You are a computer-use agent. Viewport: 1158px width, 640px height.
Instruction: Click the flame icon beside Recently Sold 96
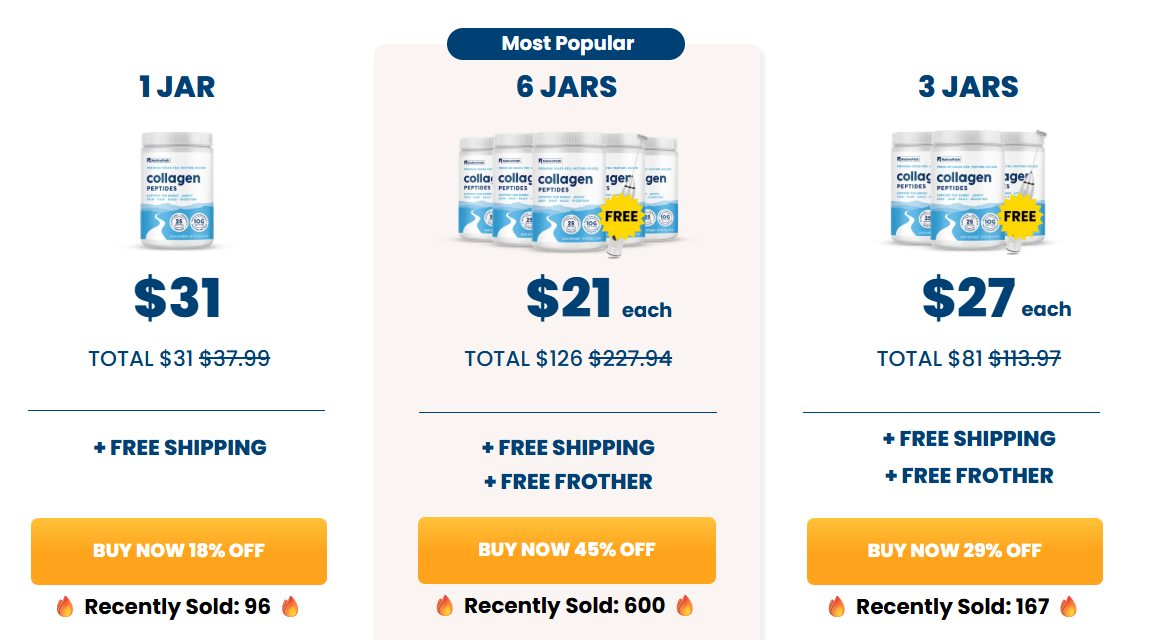(64, 606)
